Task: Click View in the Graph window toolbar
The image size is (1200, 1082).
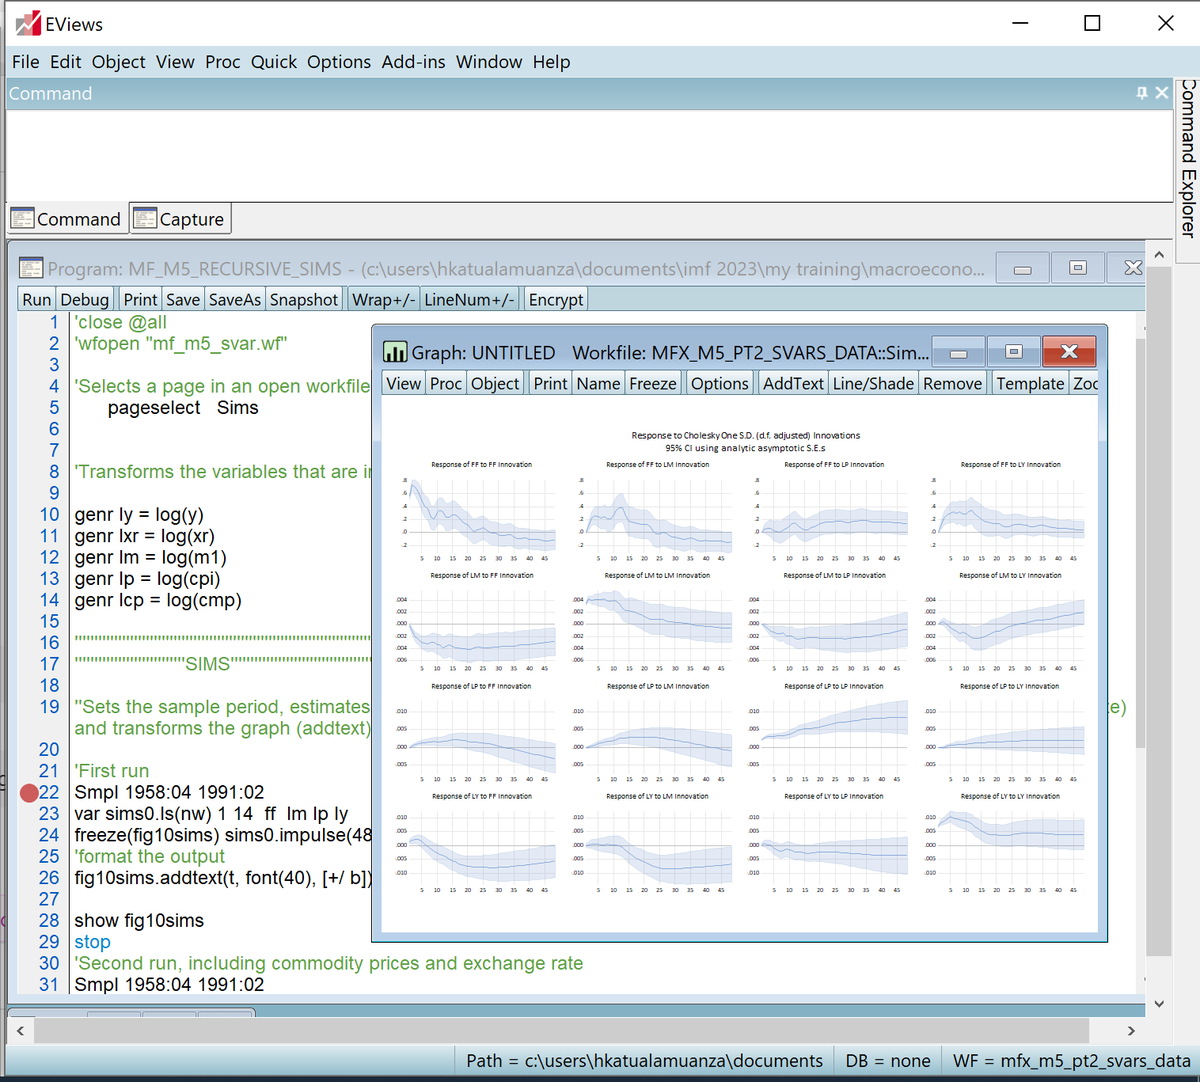Action: [404, 383]
